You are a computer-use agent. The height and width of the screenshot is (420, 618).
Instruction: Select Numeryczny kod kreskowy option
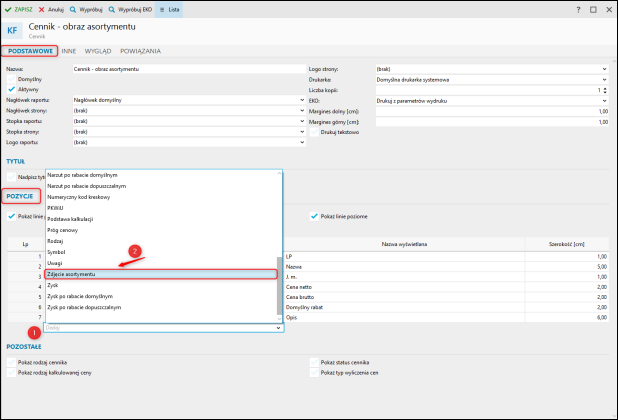[x=161, y=197]
